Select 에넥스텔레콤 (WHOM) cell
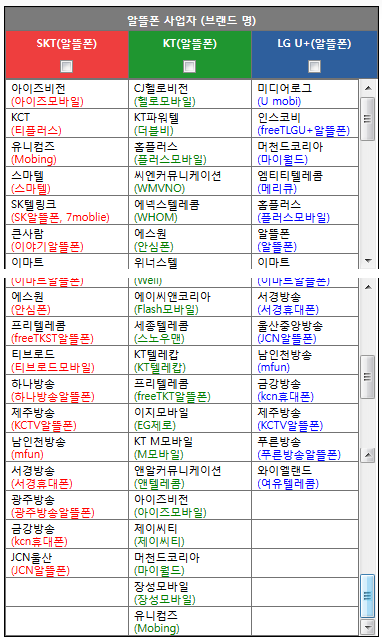Image resolution: width=382 pixels, height=641 pixels. (190, 210)
